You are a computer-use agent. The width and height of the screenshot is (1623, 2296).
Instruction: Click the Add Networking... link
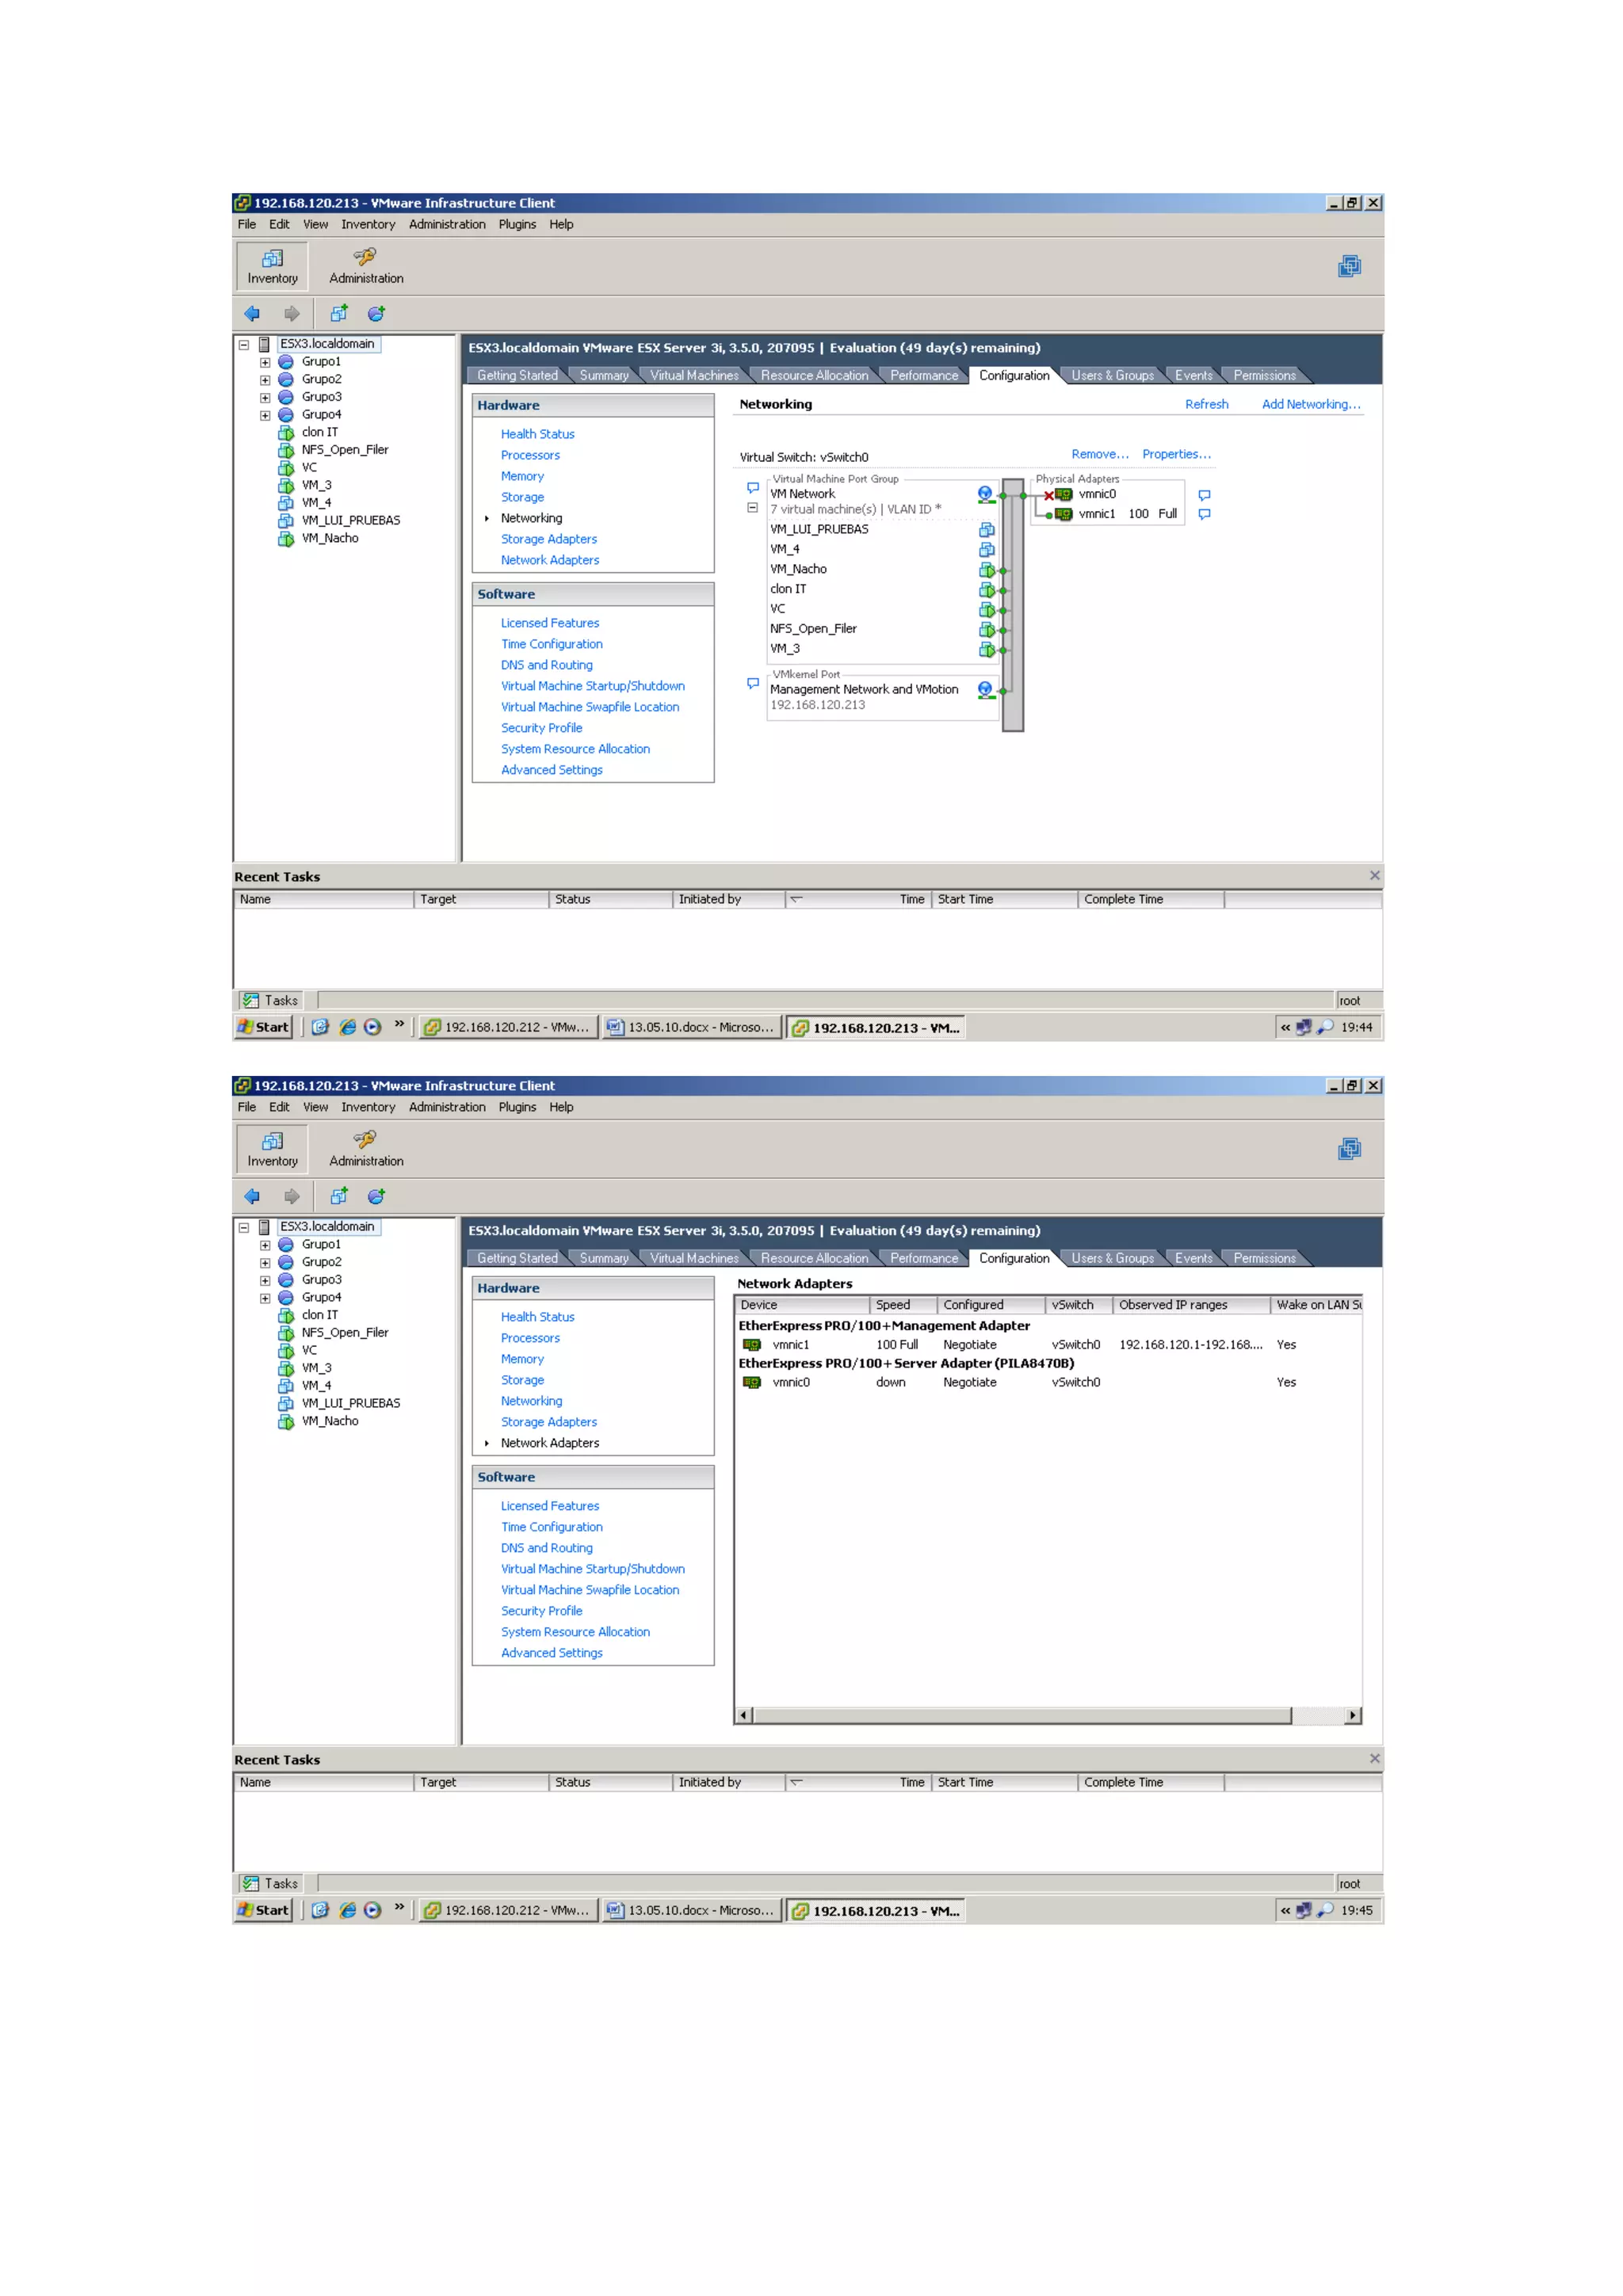(x=1310, y=405)
